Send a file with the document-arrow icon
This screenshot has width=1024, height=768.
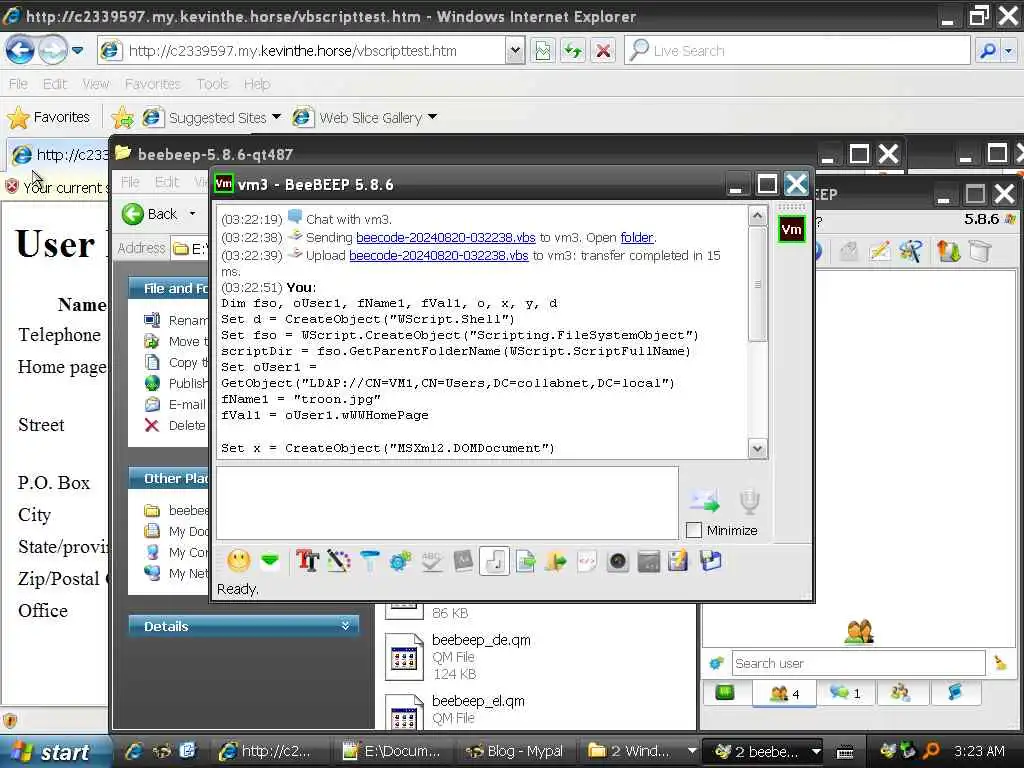coord(526,561)
